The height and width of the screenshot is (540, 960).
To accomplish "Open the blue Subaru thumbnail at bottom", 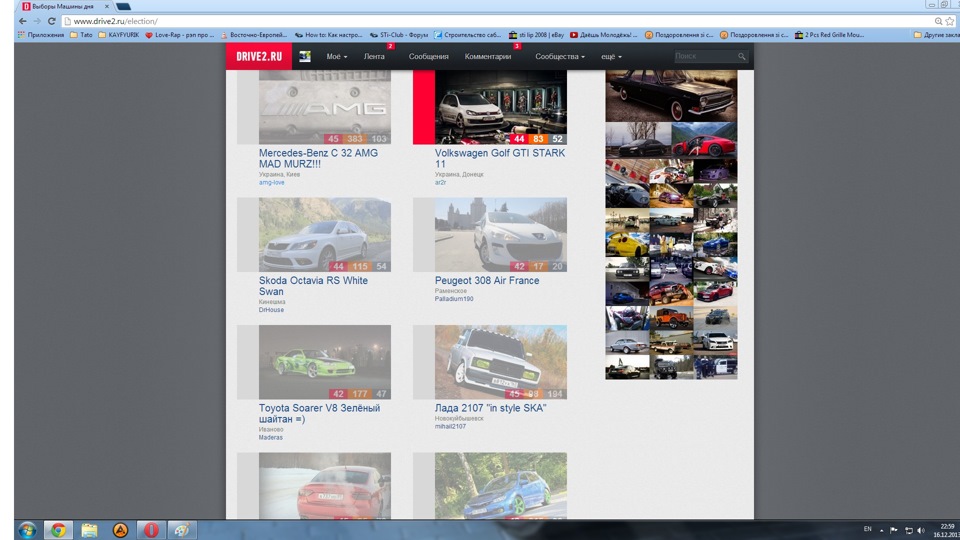I will 501,486.
